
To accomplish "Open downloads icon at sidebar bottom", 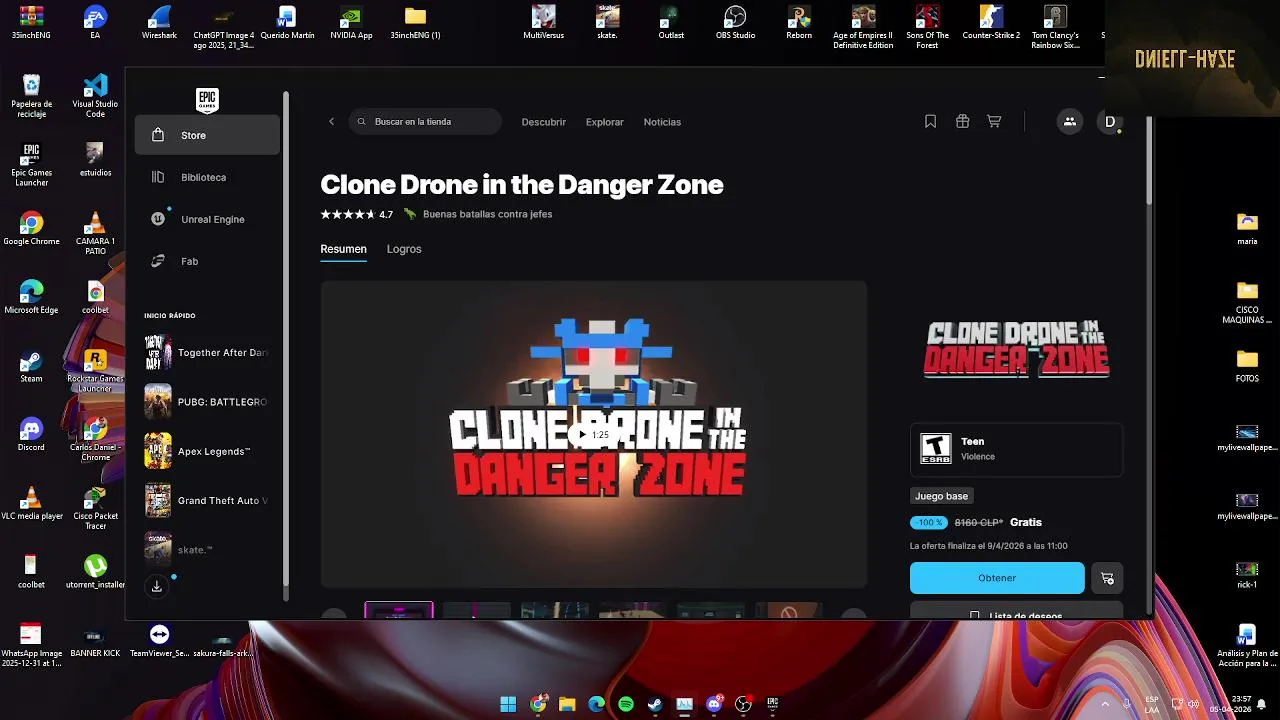I will (x=157, y=587).
